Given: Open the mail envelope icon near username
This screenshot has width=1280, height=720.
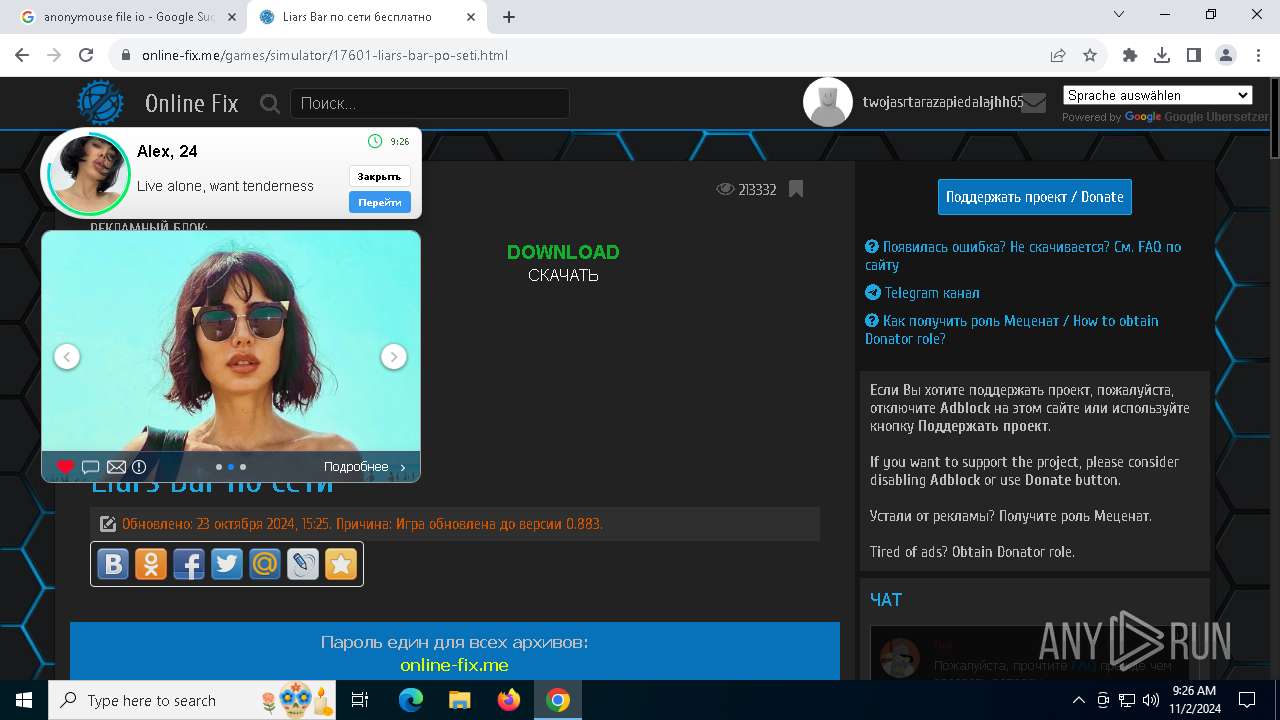Looking at the screenshot, I should pos(1033,103).
